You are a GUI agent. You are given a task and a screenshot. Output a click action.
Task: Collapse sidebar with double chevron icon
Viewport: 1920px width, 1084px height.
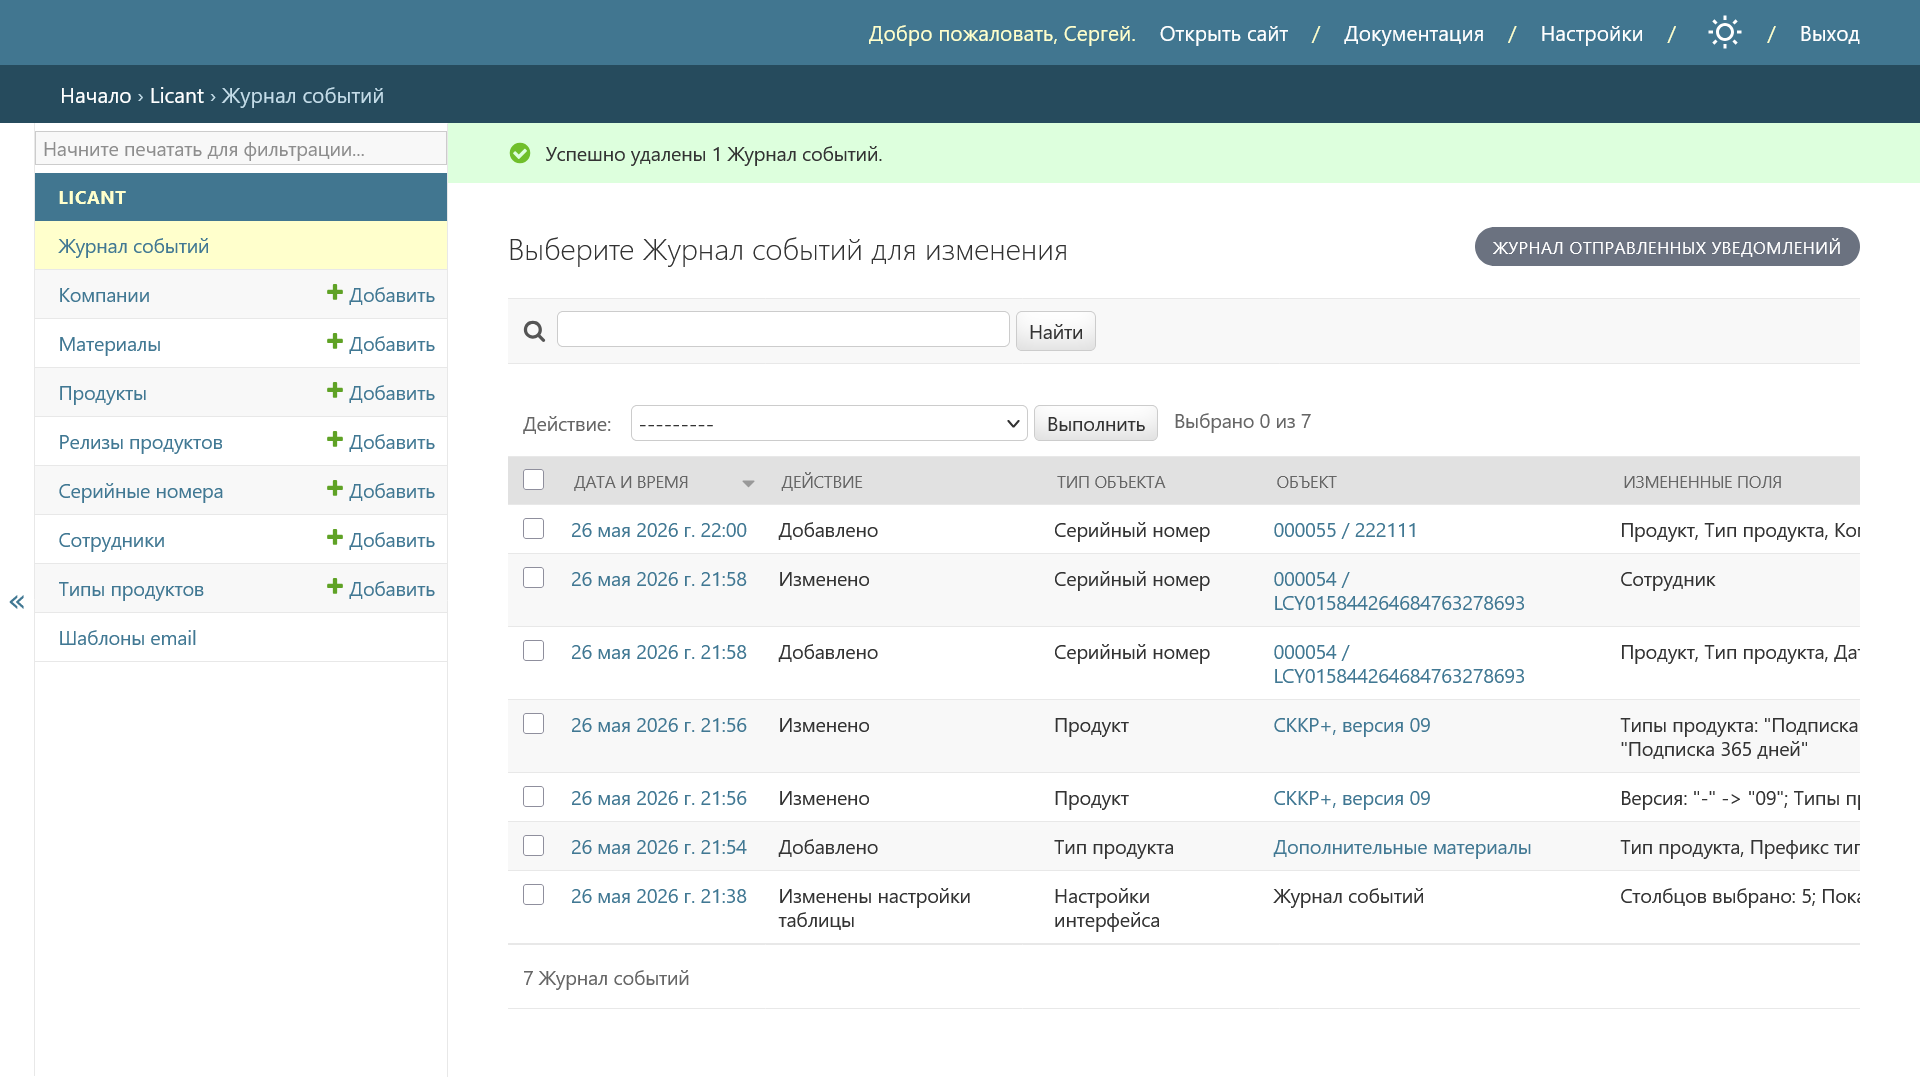click(17, 602)
